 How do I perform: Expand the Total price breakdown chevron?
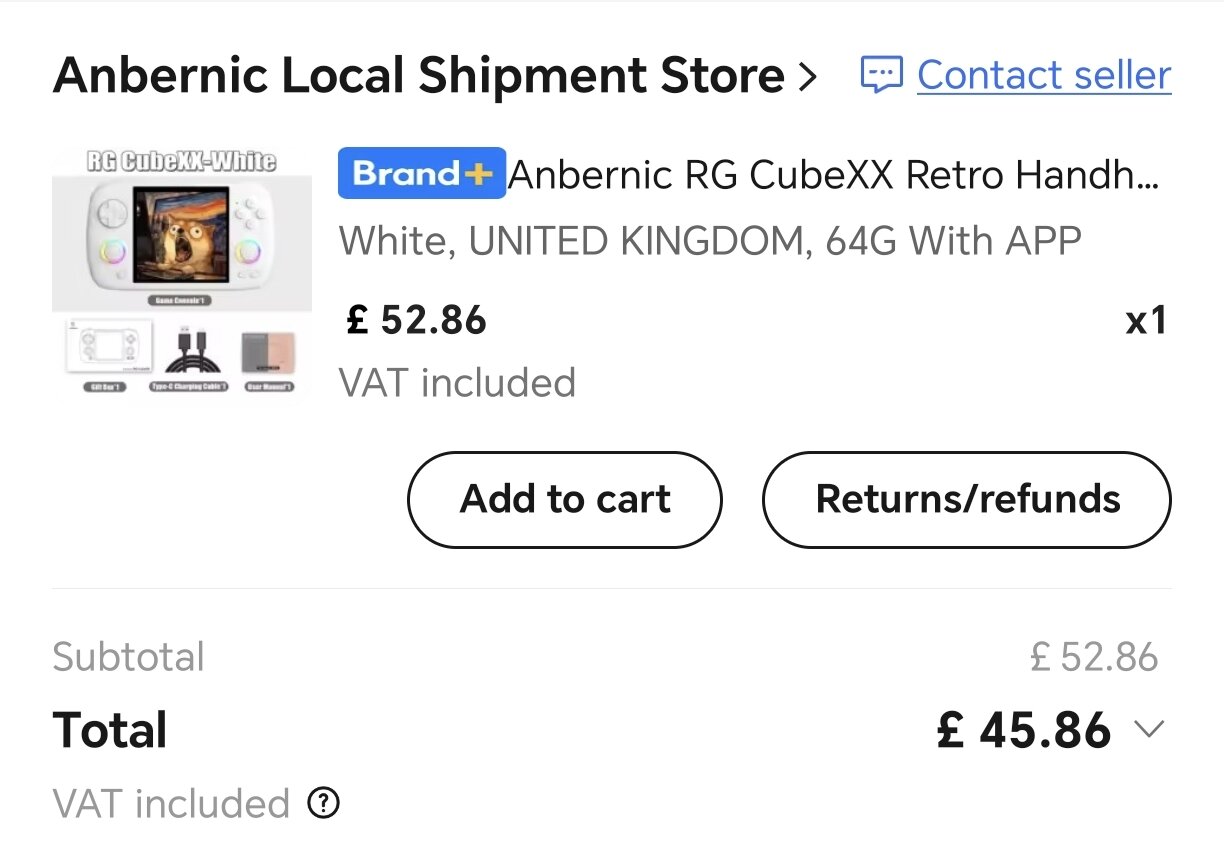tap(1149, 731)
